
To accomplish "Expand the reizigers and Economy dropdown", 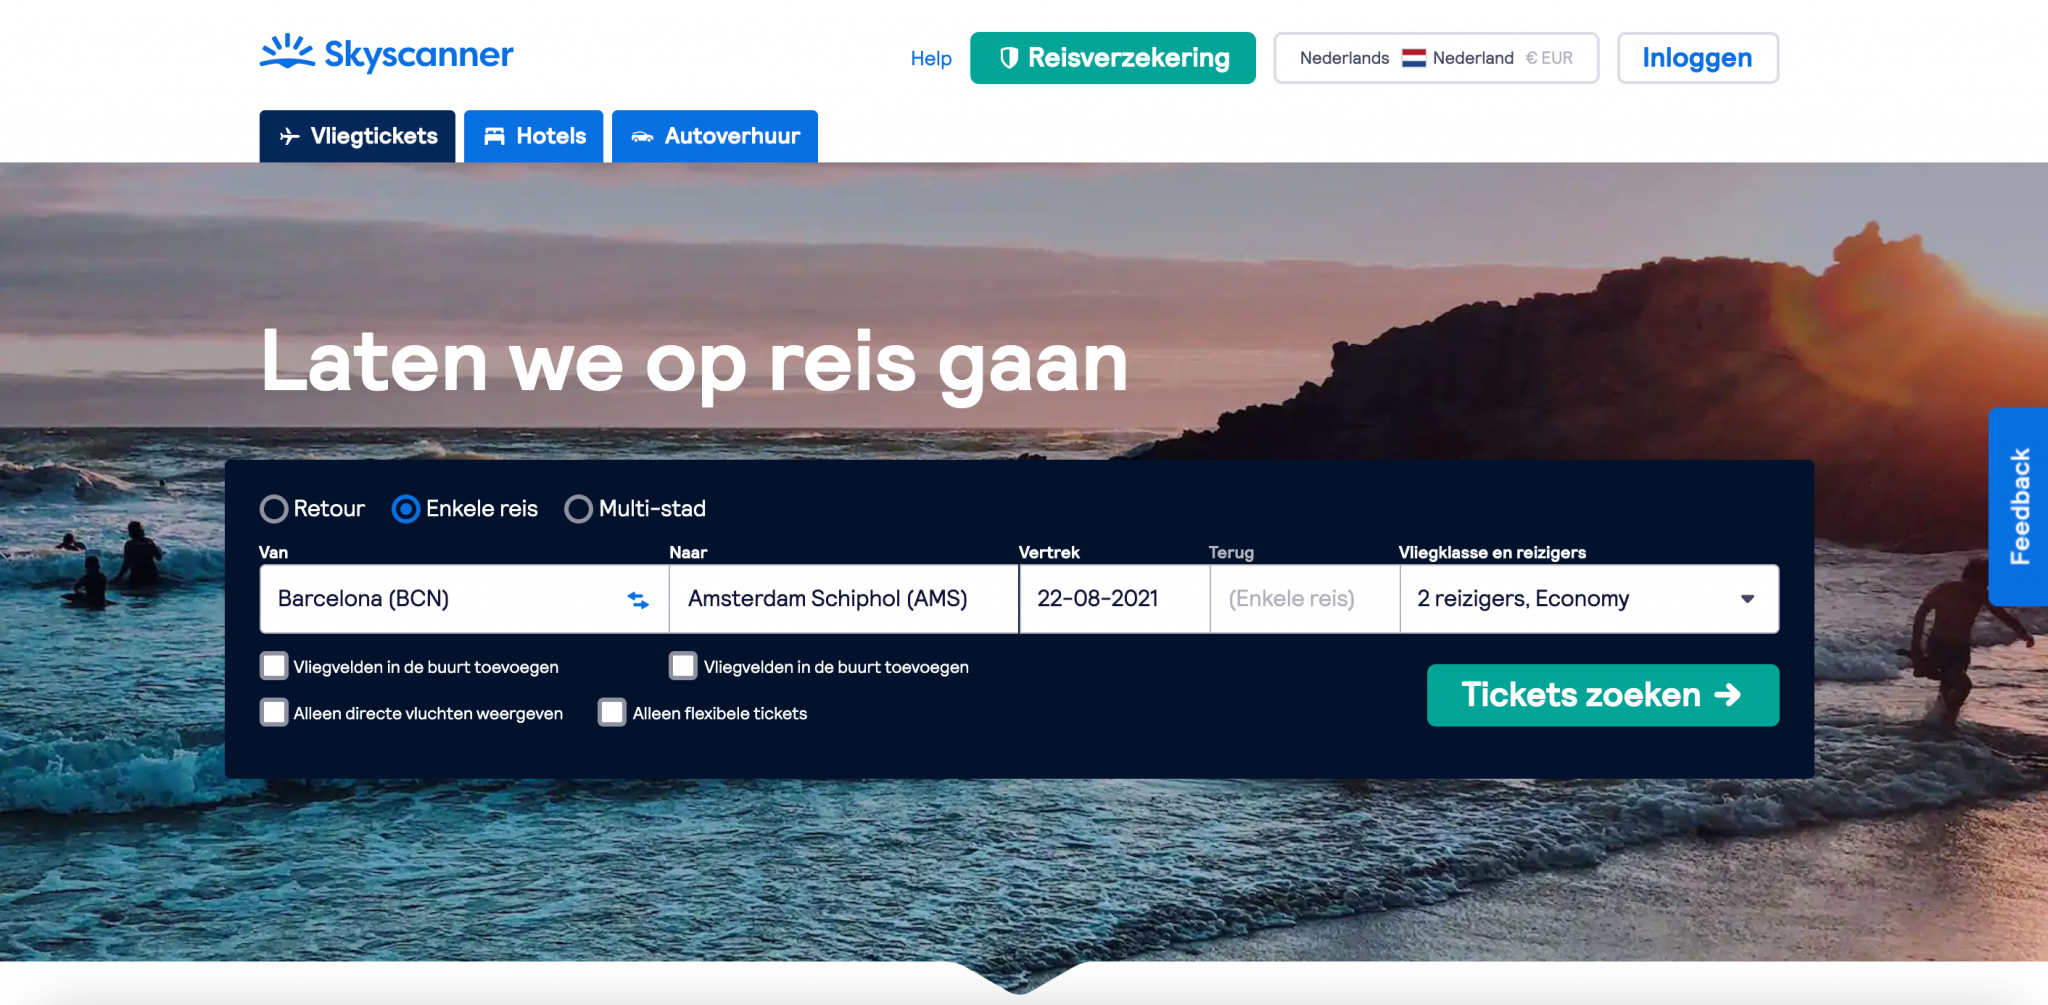I will coord(1589,599).
